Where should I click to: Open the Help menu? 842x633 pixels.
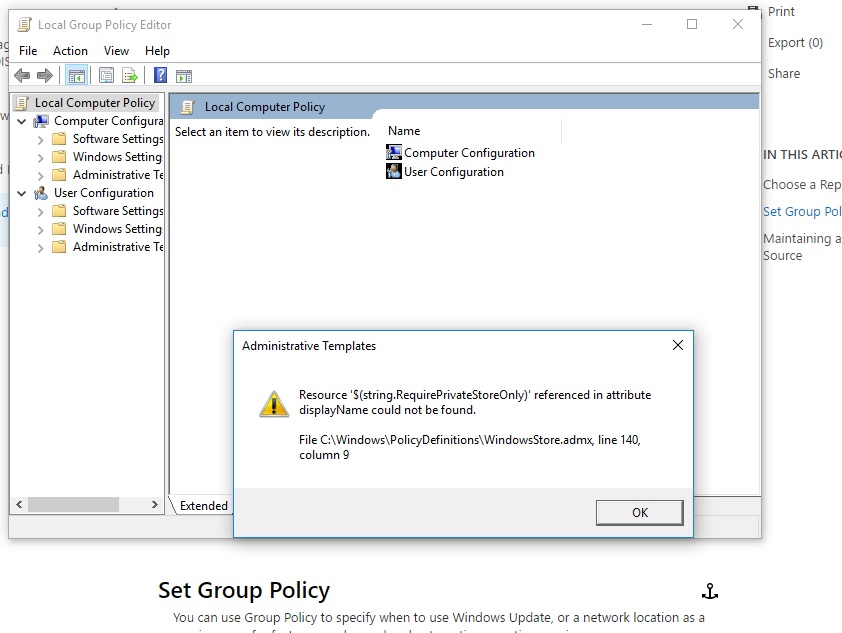(157, 51)
